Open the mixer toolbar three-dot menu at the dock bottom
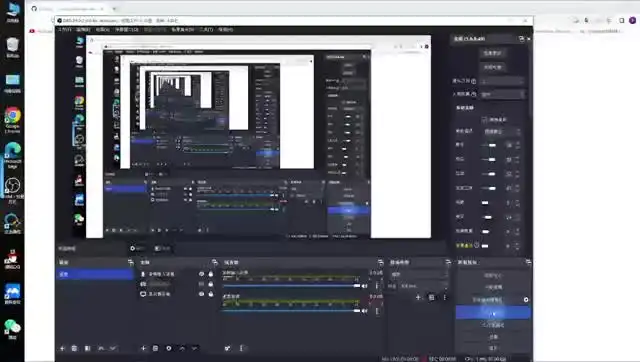Screen dimensions: 640x362 tap(241, 348)
